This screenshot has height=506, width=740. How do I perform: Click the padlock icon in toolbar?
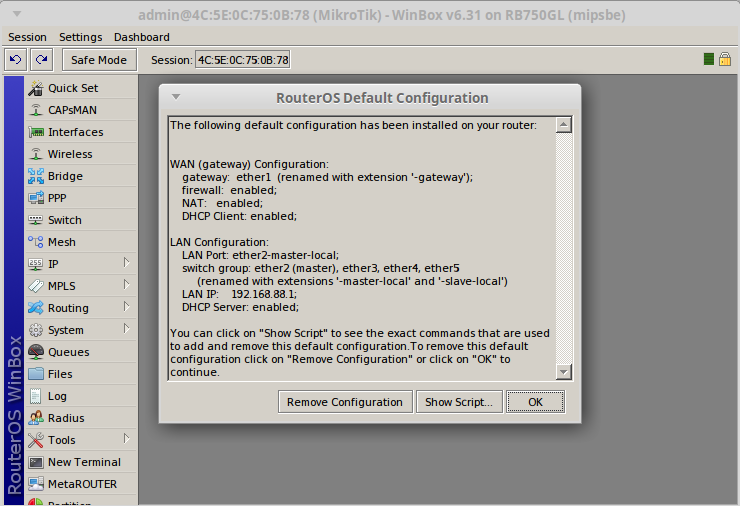tap(725, 59)
